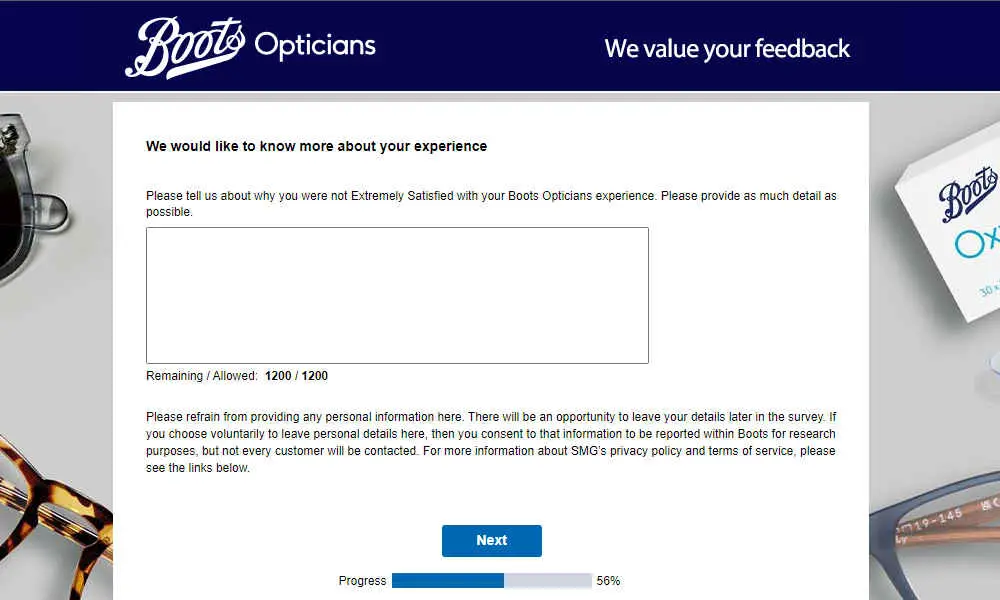Click the dark navy header banner
This screenshot has width=1000, height=600.
(500, 46)
